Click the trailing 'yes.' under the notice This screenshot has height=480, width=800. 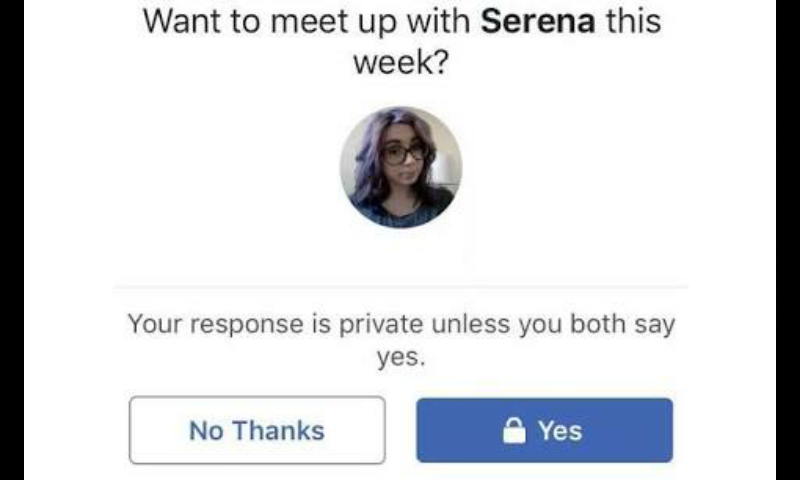[401, 358]
